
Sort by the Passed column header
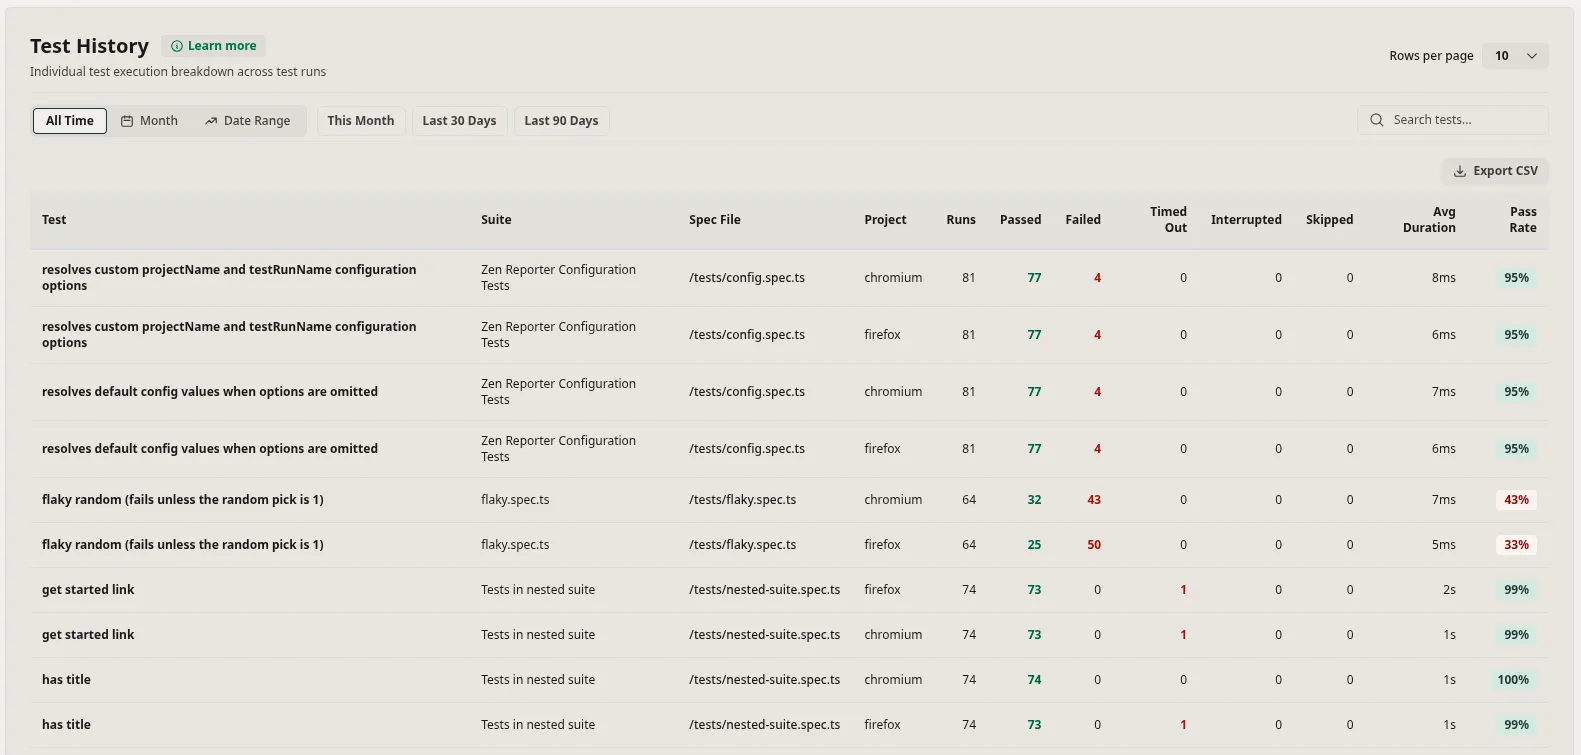coord(1021,220)
